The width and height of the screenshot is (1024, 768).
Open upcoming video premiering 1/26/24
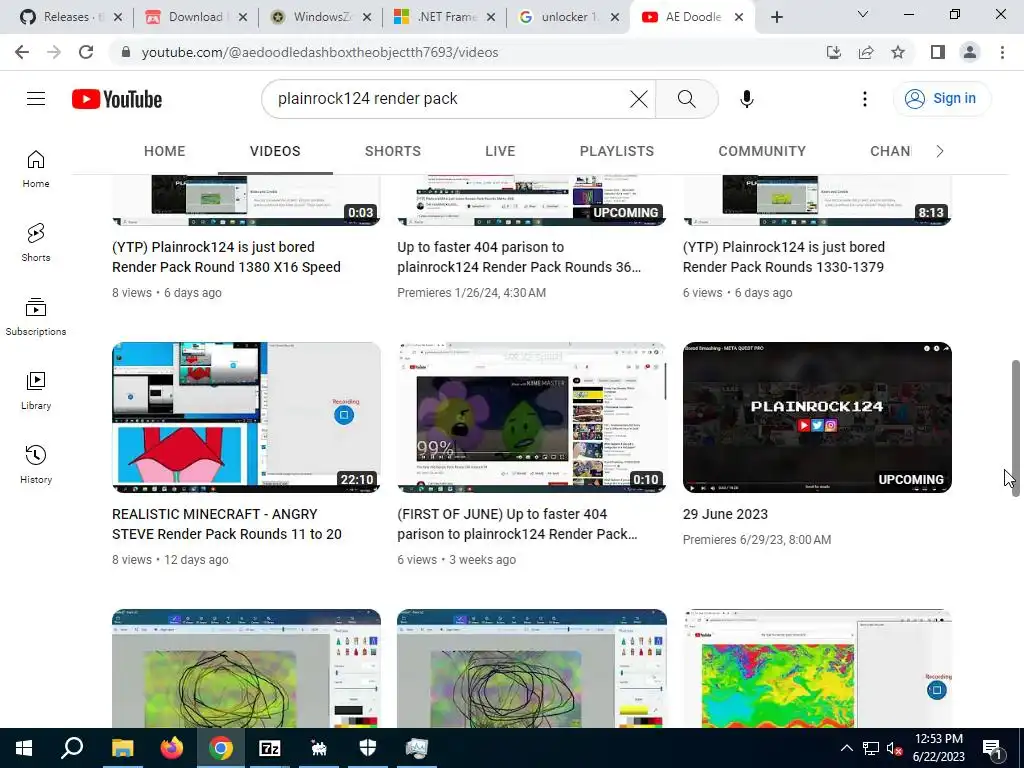click(519, 257)
